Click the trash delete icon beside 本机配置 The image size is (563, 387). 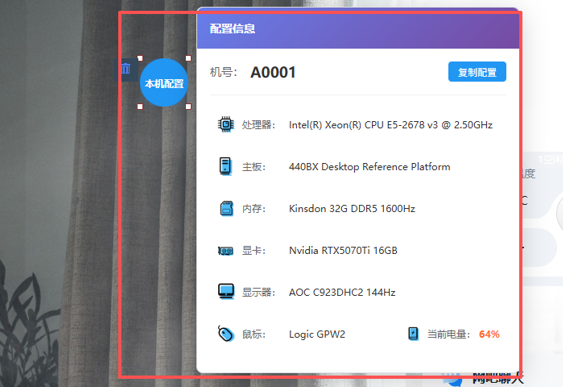pos(125,68)
